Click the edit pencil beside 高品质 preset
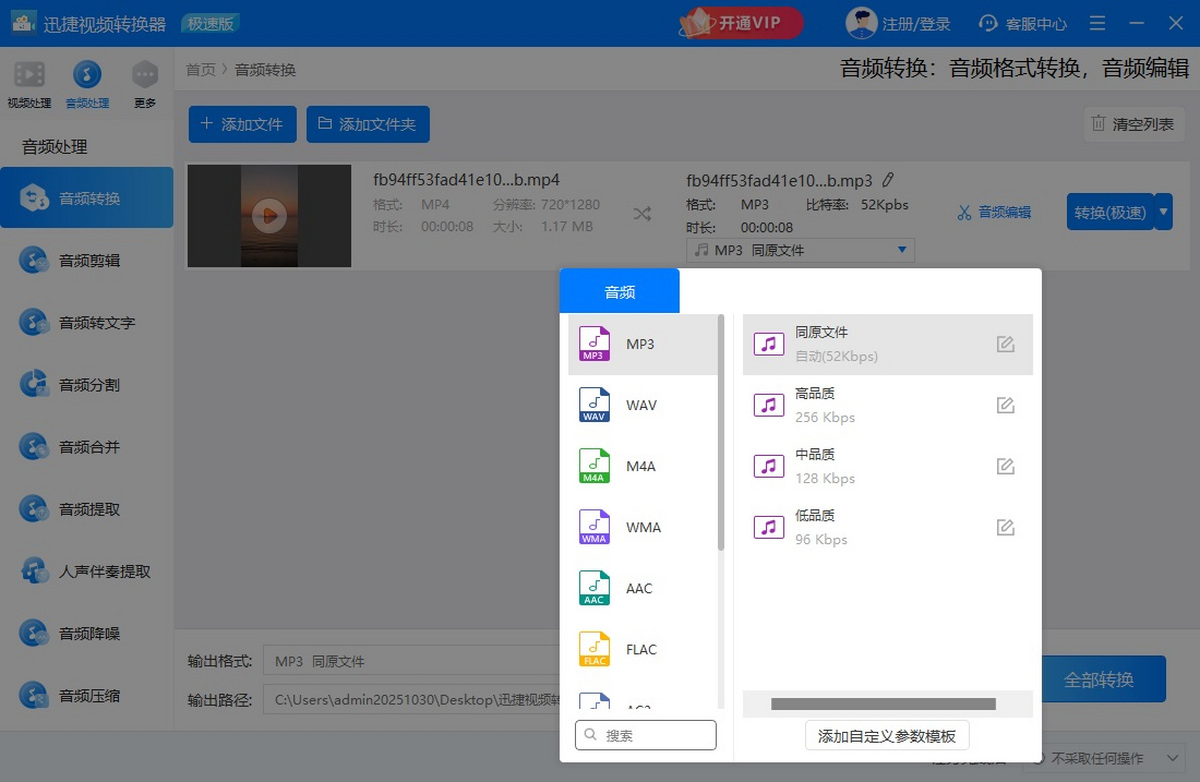1200x782 pixels. coord(1005,405)
